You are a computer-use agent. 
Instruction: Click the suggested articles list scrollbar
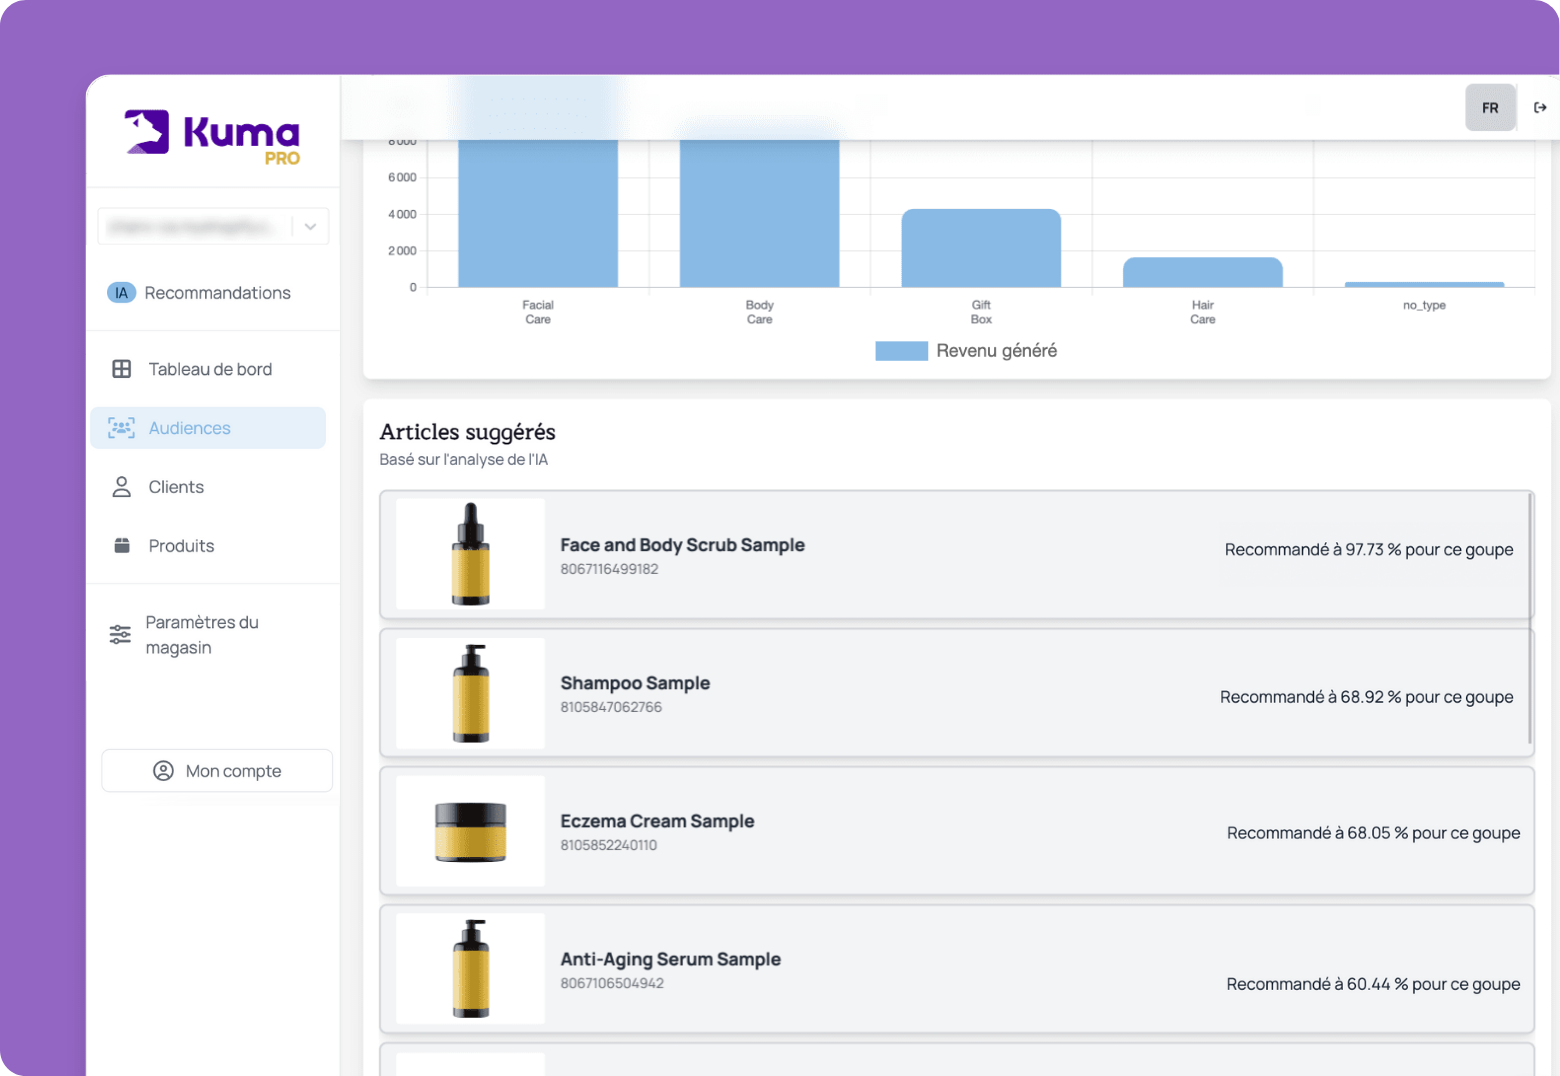pos(1530,620)
